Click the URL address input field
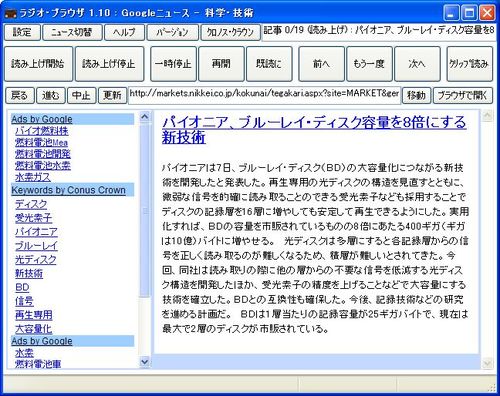The image size is (500, 396). [264, 96]
